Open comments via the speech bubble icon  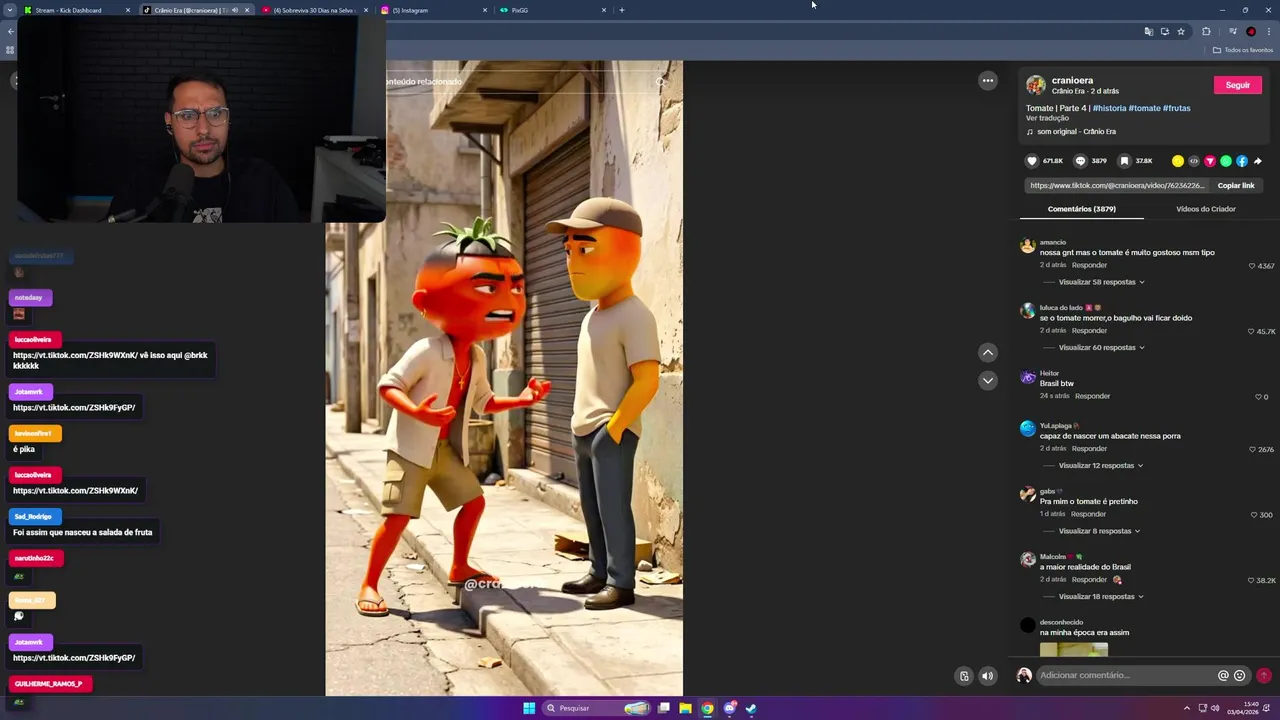tap(1080, 161)
